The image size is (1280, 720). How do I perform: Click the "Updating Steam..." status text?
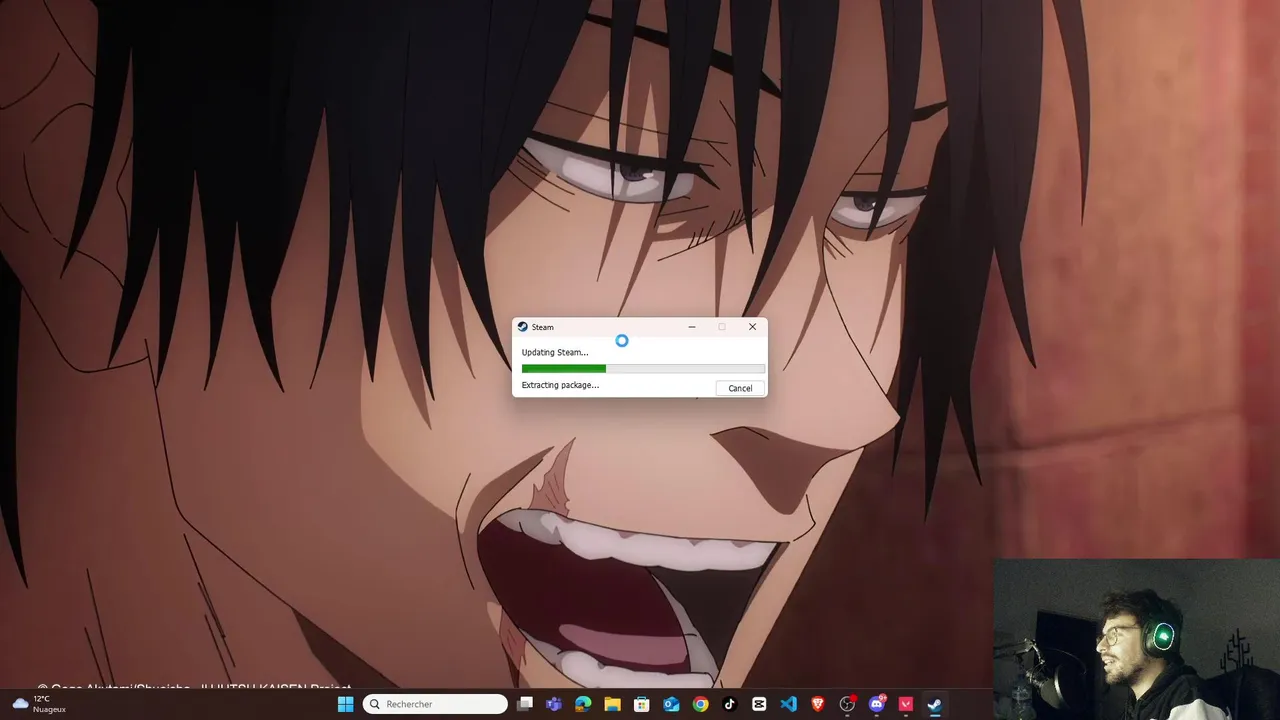555,352
